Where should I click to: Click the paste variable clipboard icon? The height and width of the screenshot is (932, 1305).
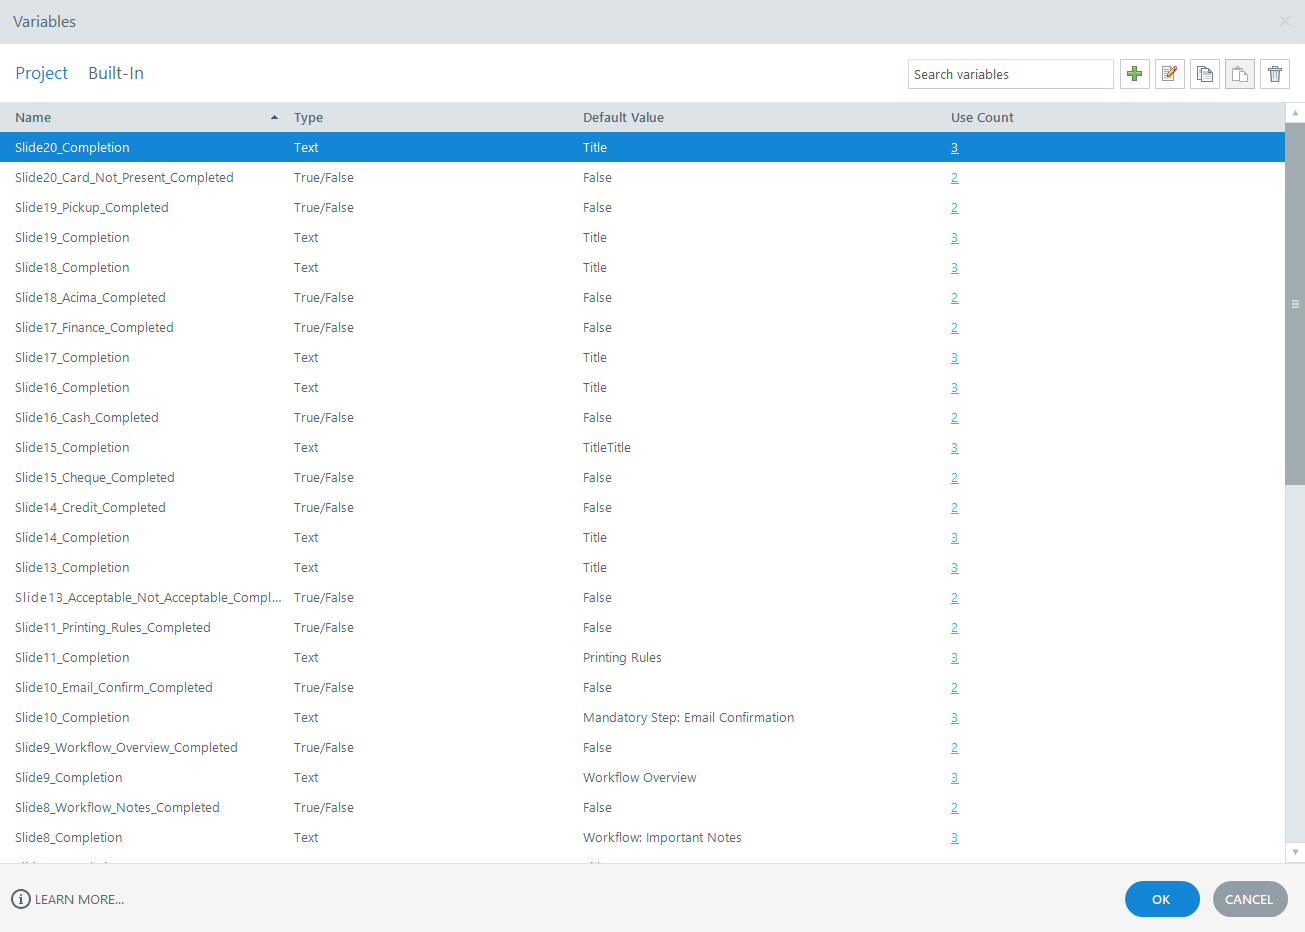pos(1239,73)
